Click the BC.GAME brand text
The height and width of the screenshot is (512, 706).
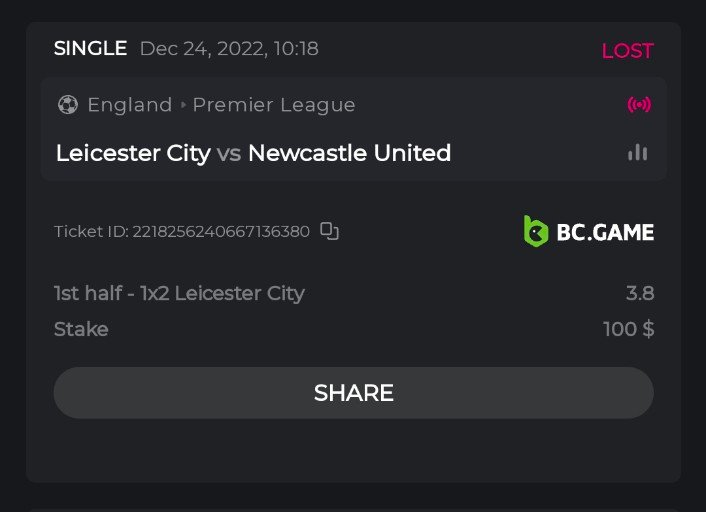coord(605,233)
